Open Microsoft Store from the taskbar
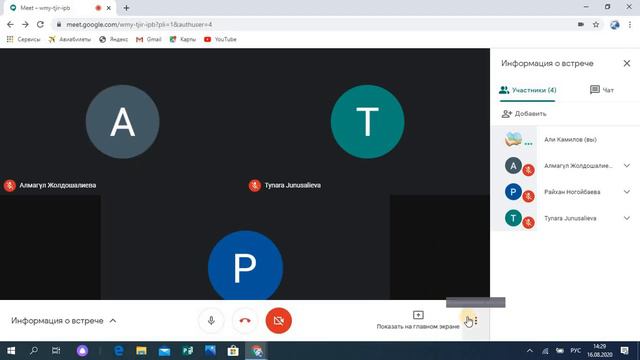The image size is (640, 360). click(x=233, y=351)
